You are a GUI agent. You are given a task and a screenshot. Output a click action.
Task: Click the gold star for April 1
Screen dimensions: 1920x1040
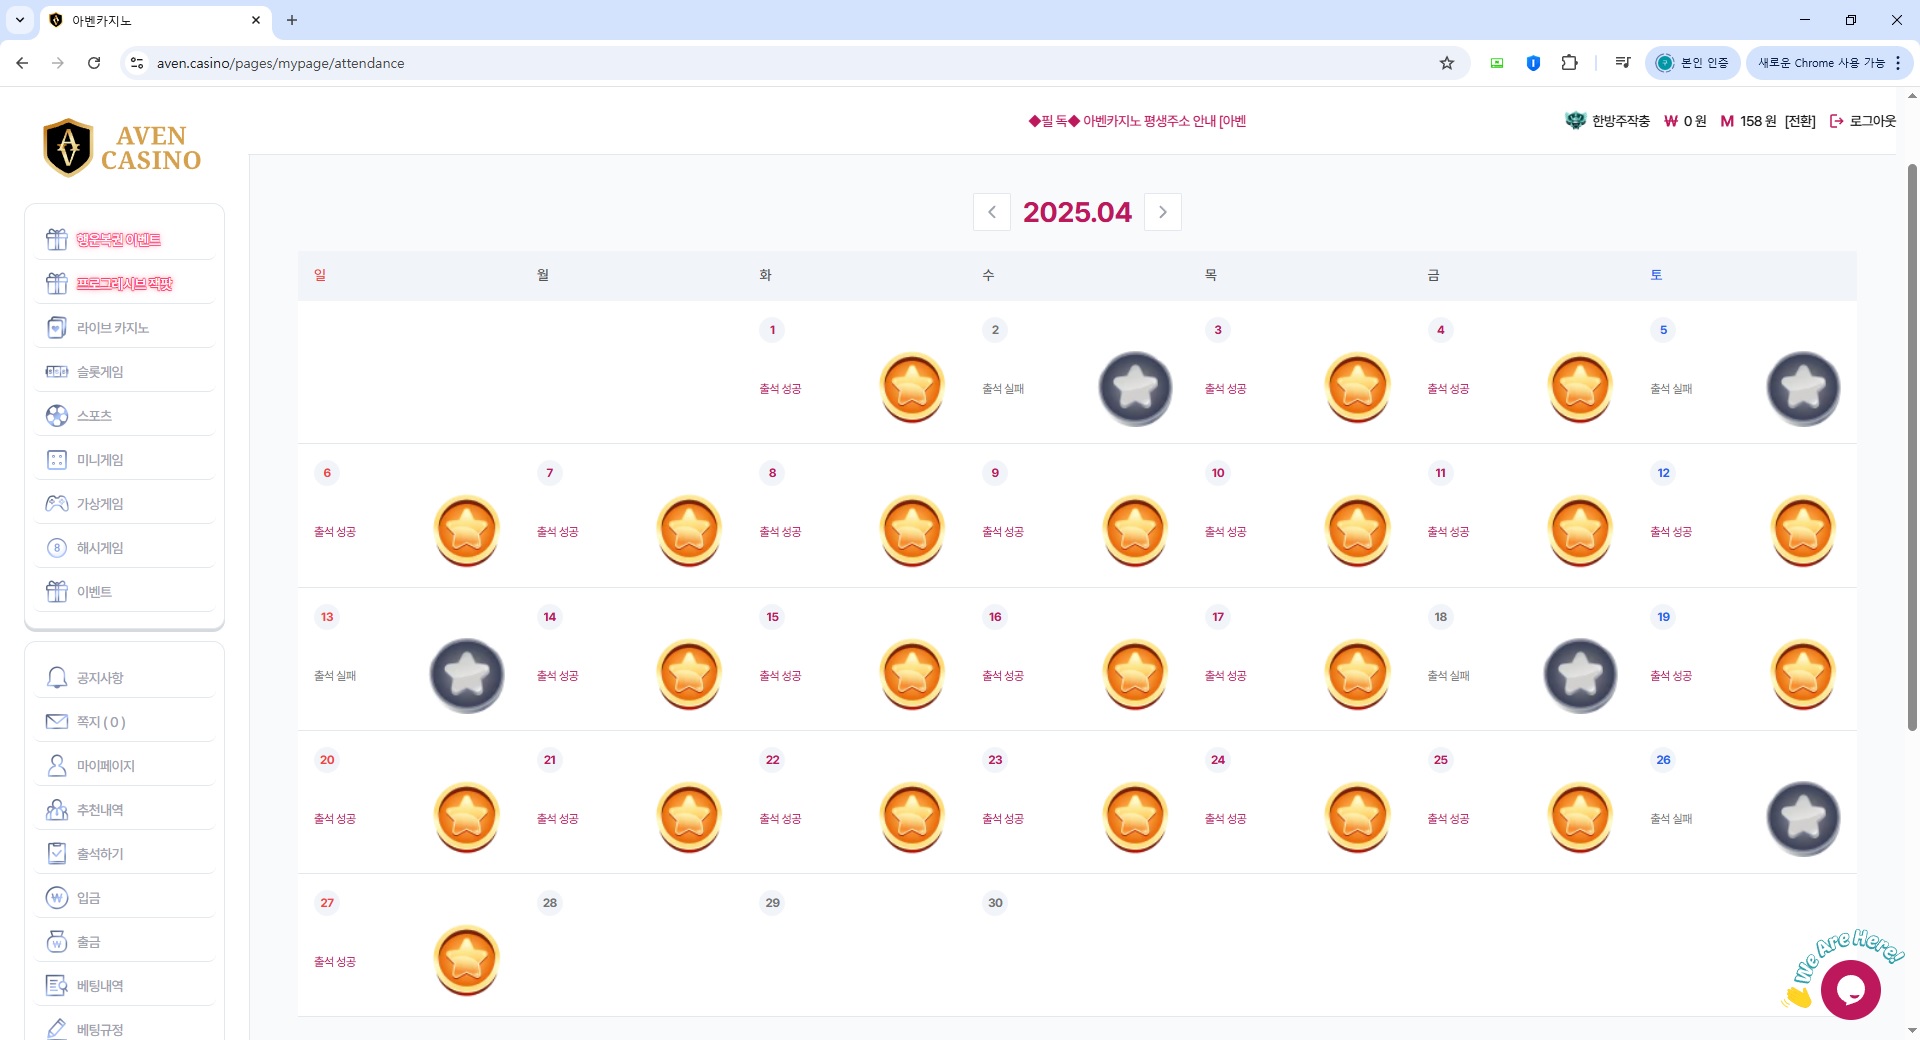click(912, 387)
